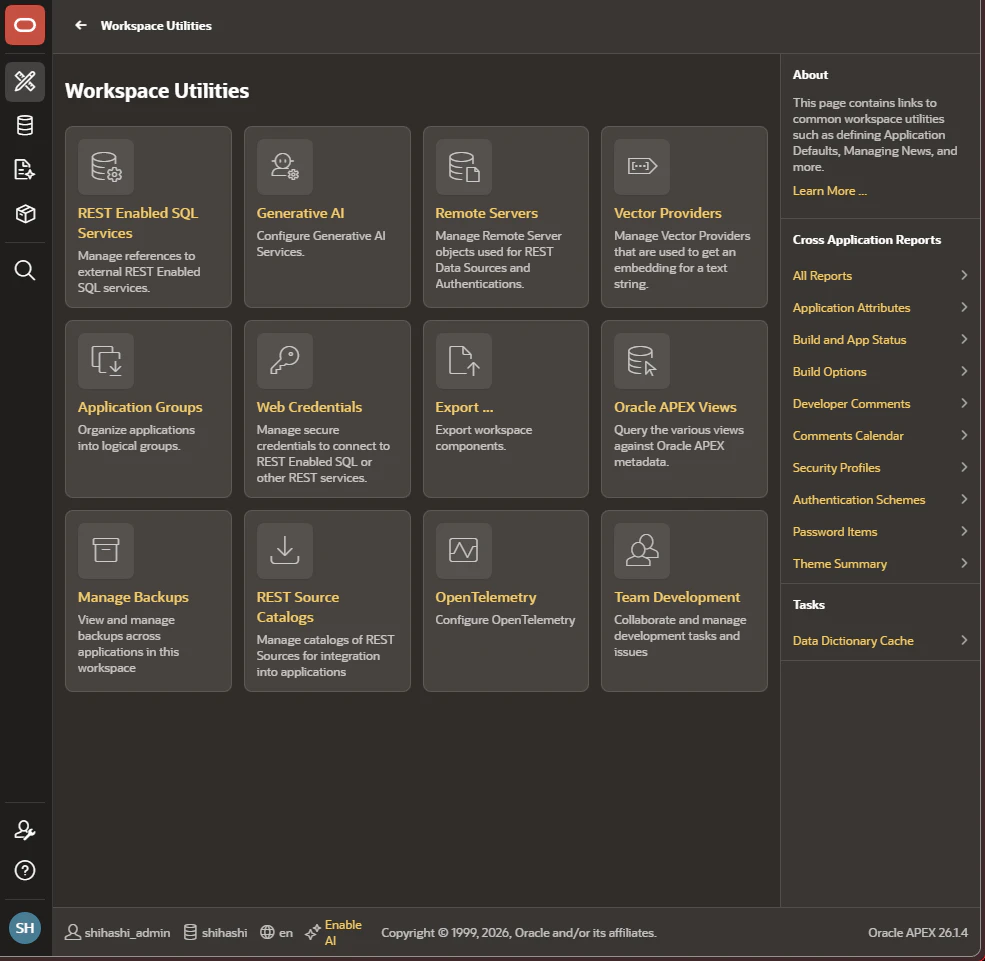Click the Oracle APEX home logo

[25, 25]
